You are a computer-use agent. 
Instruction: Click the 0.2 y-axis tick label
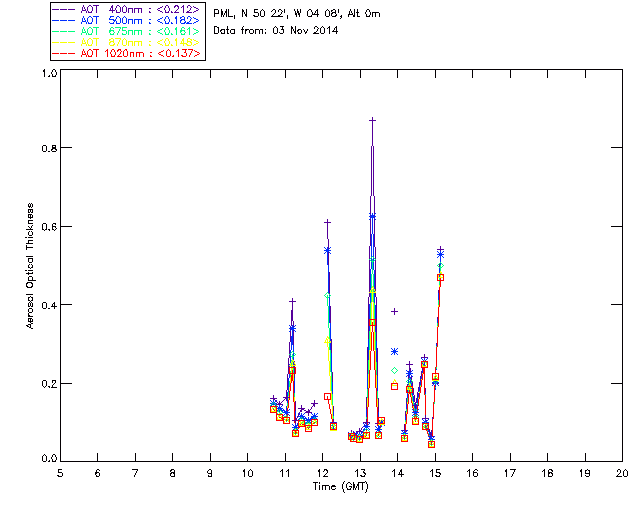[49, 384]
